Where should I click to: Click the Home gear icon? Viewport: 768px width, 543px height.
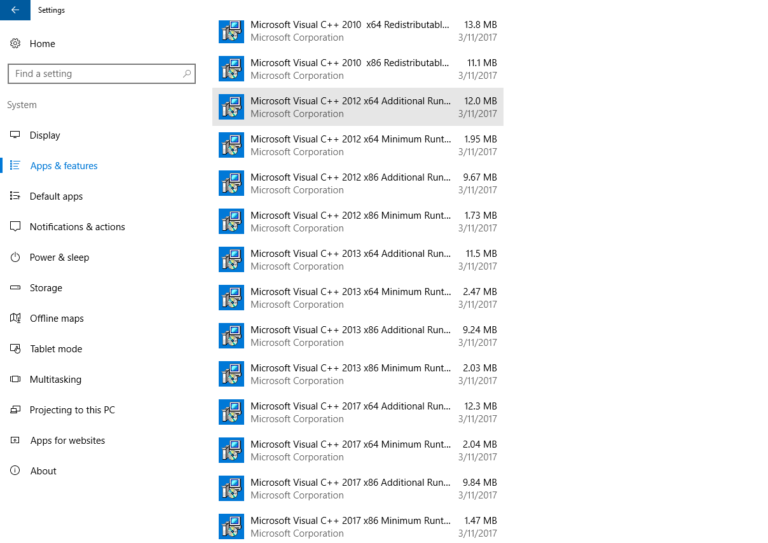click(15, 43)
